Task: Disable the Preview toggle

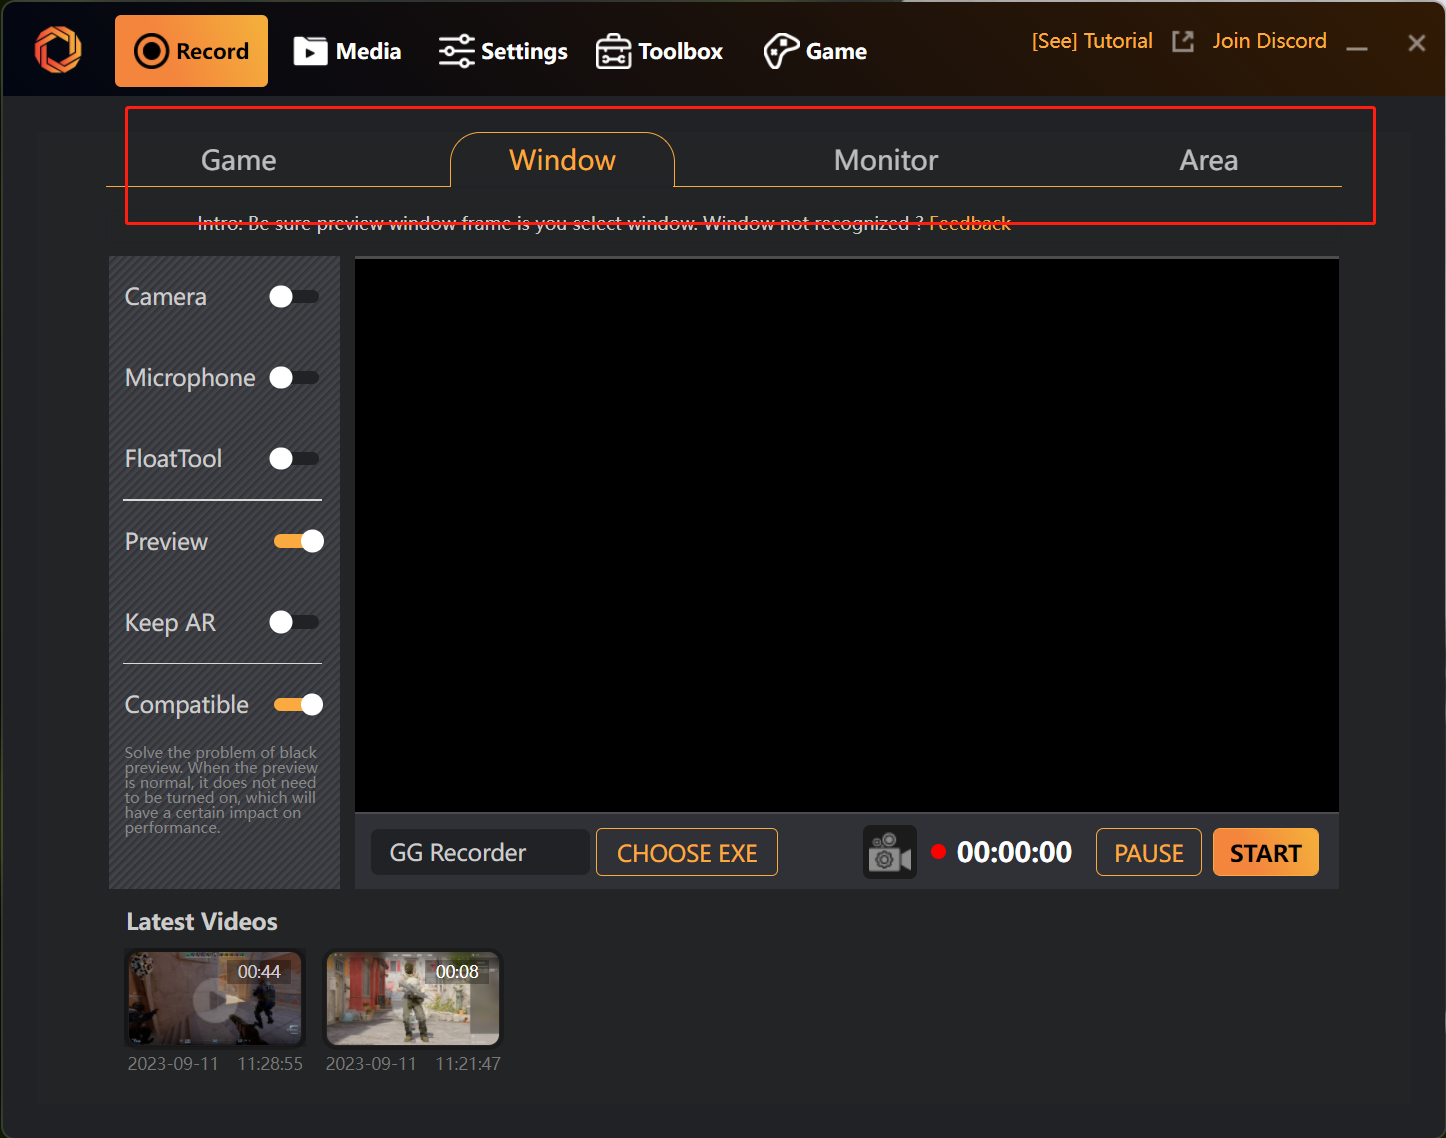Action: point(298,541)
